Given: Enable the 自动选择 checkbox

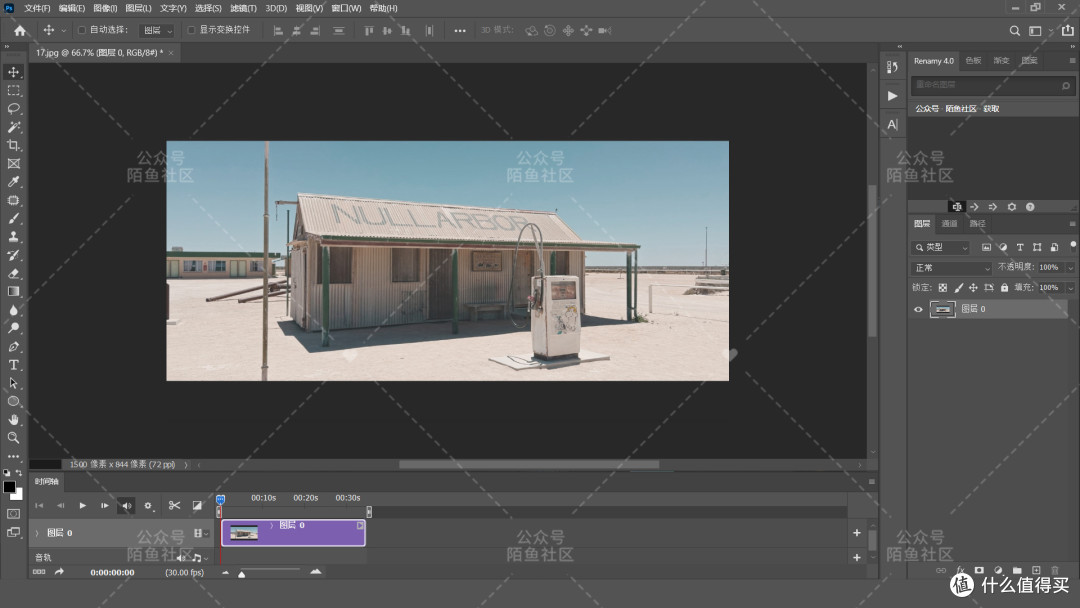Looking at the screenshot, I should pos(81,30).
